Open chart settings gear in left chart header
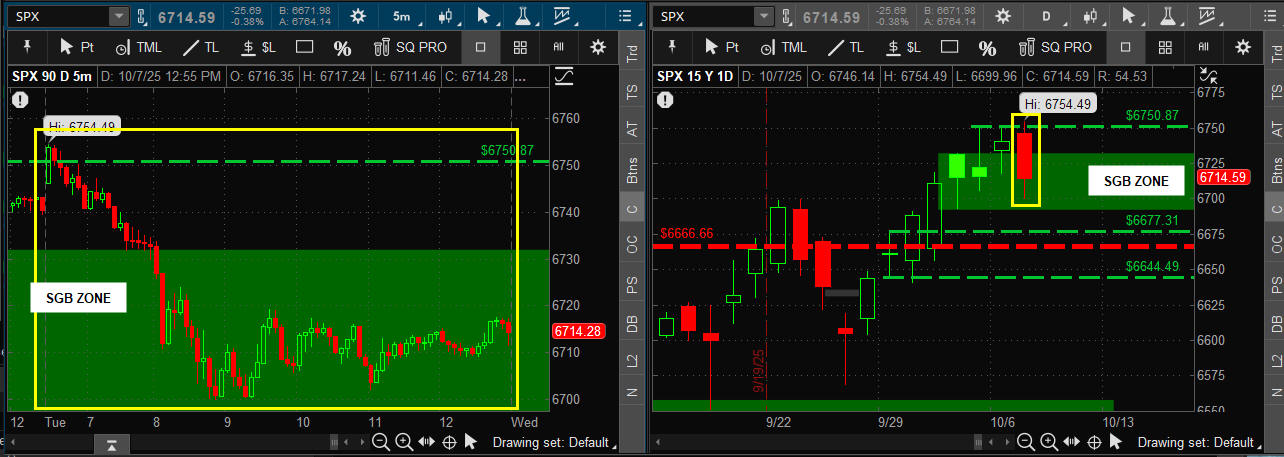The height and width of the screenshot is (457, 1284). (x=358, y=16)
